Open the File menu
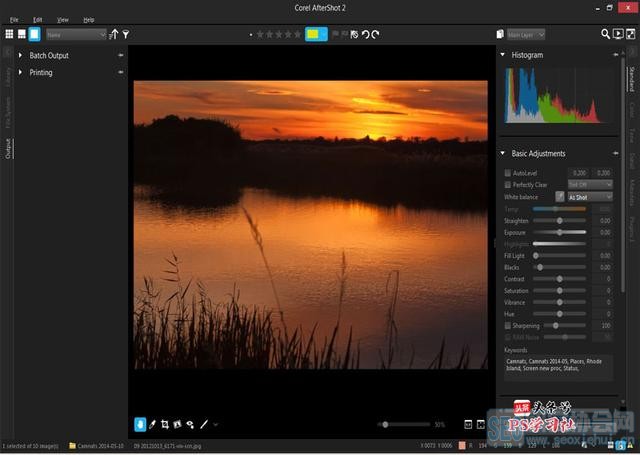Image resolution: width=640 pixels, height=455 pixels. 14,20
